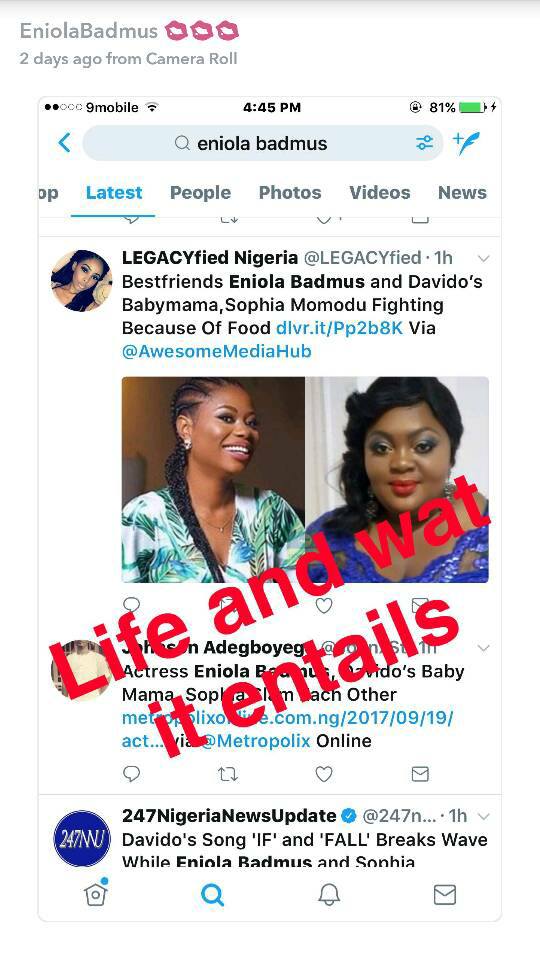Open the dlvr.it/Pp2b8K link
Viewport: 540px width, 960px height.
coord(340,328)
